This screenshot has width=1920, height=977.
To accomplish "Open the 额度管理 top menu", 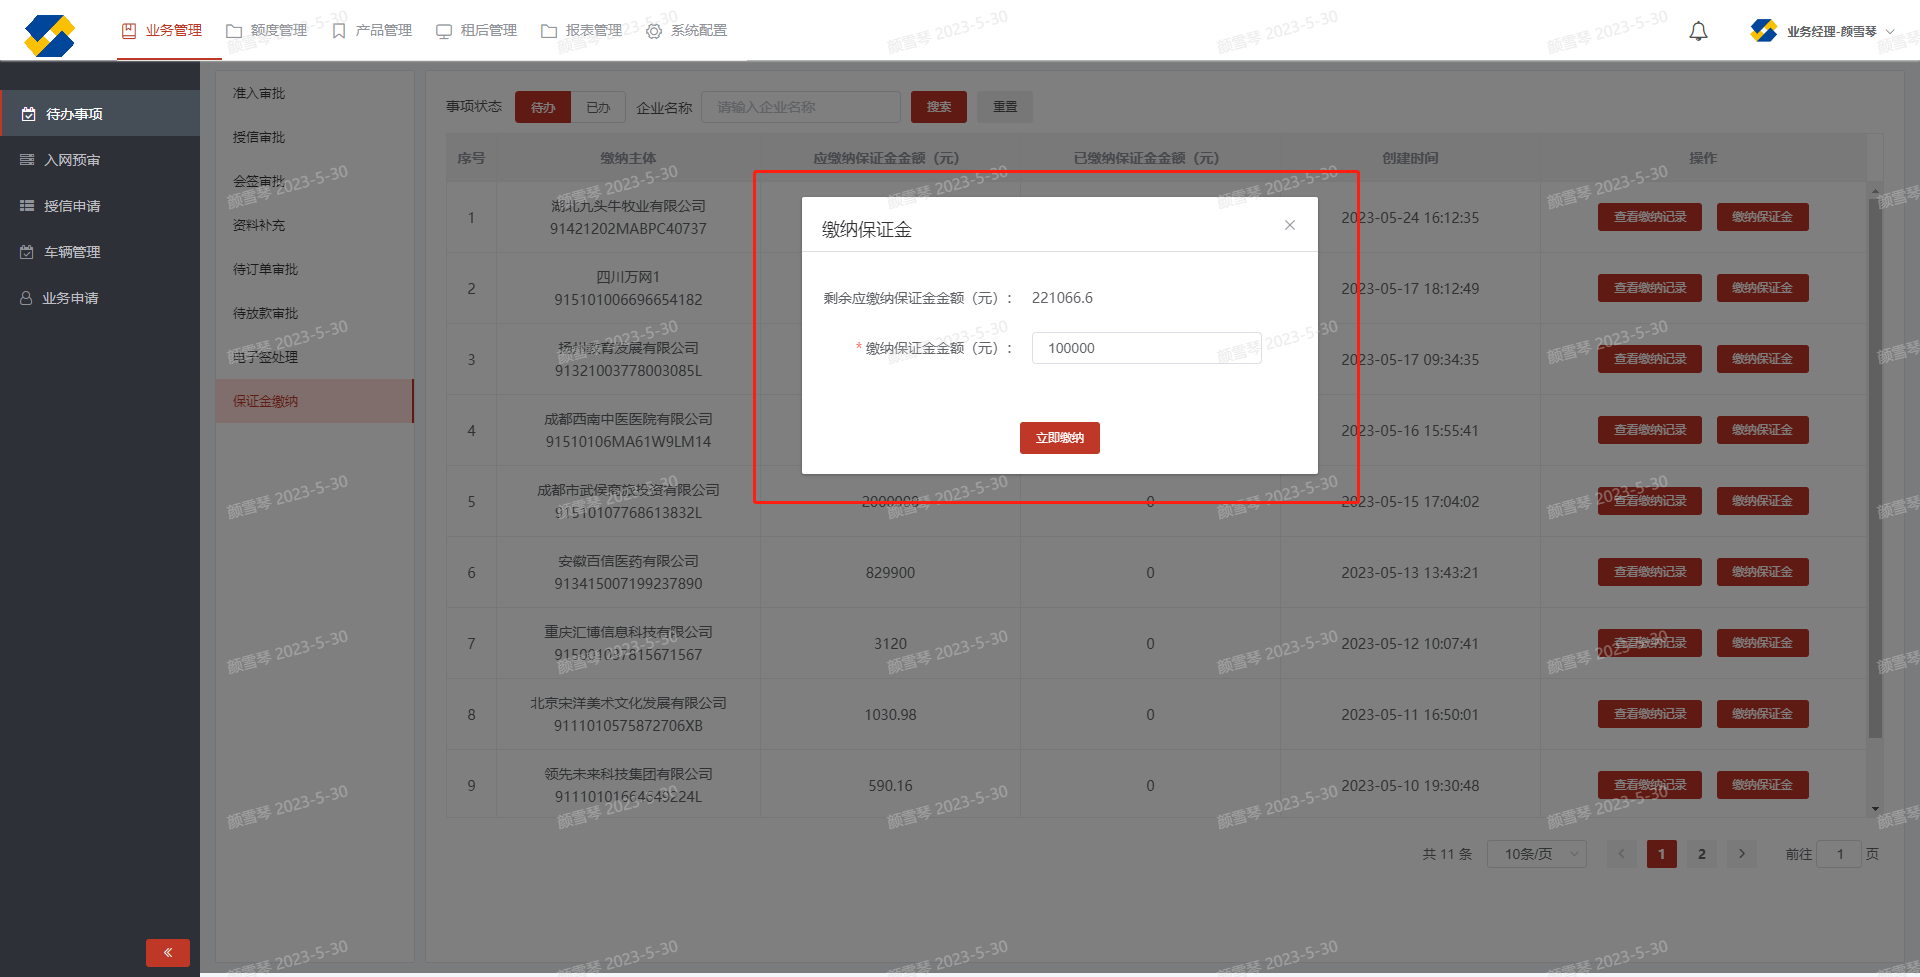I will 267,31.
